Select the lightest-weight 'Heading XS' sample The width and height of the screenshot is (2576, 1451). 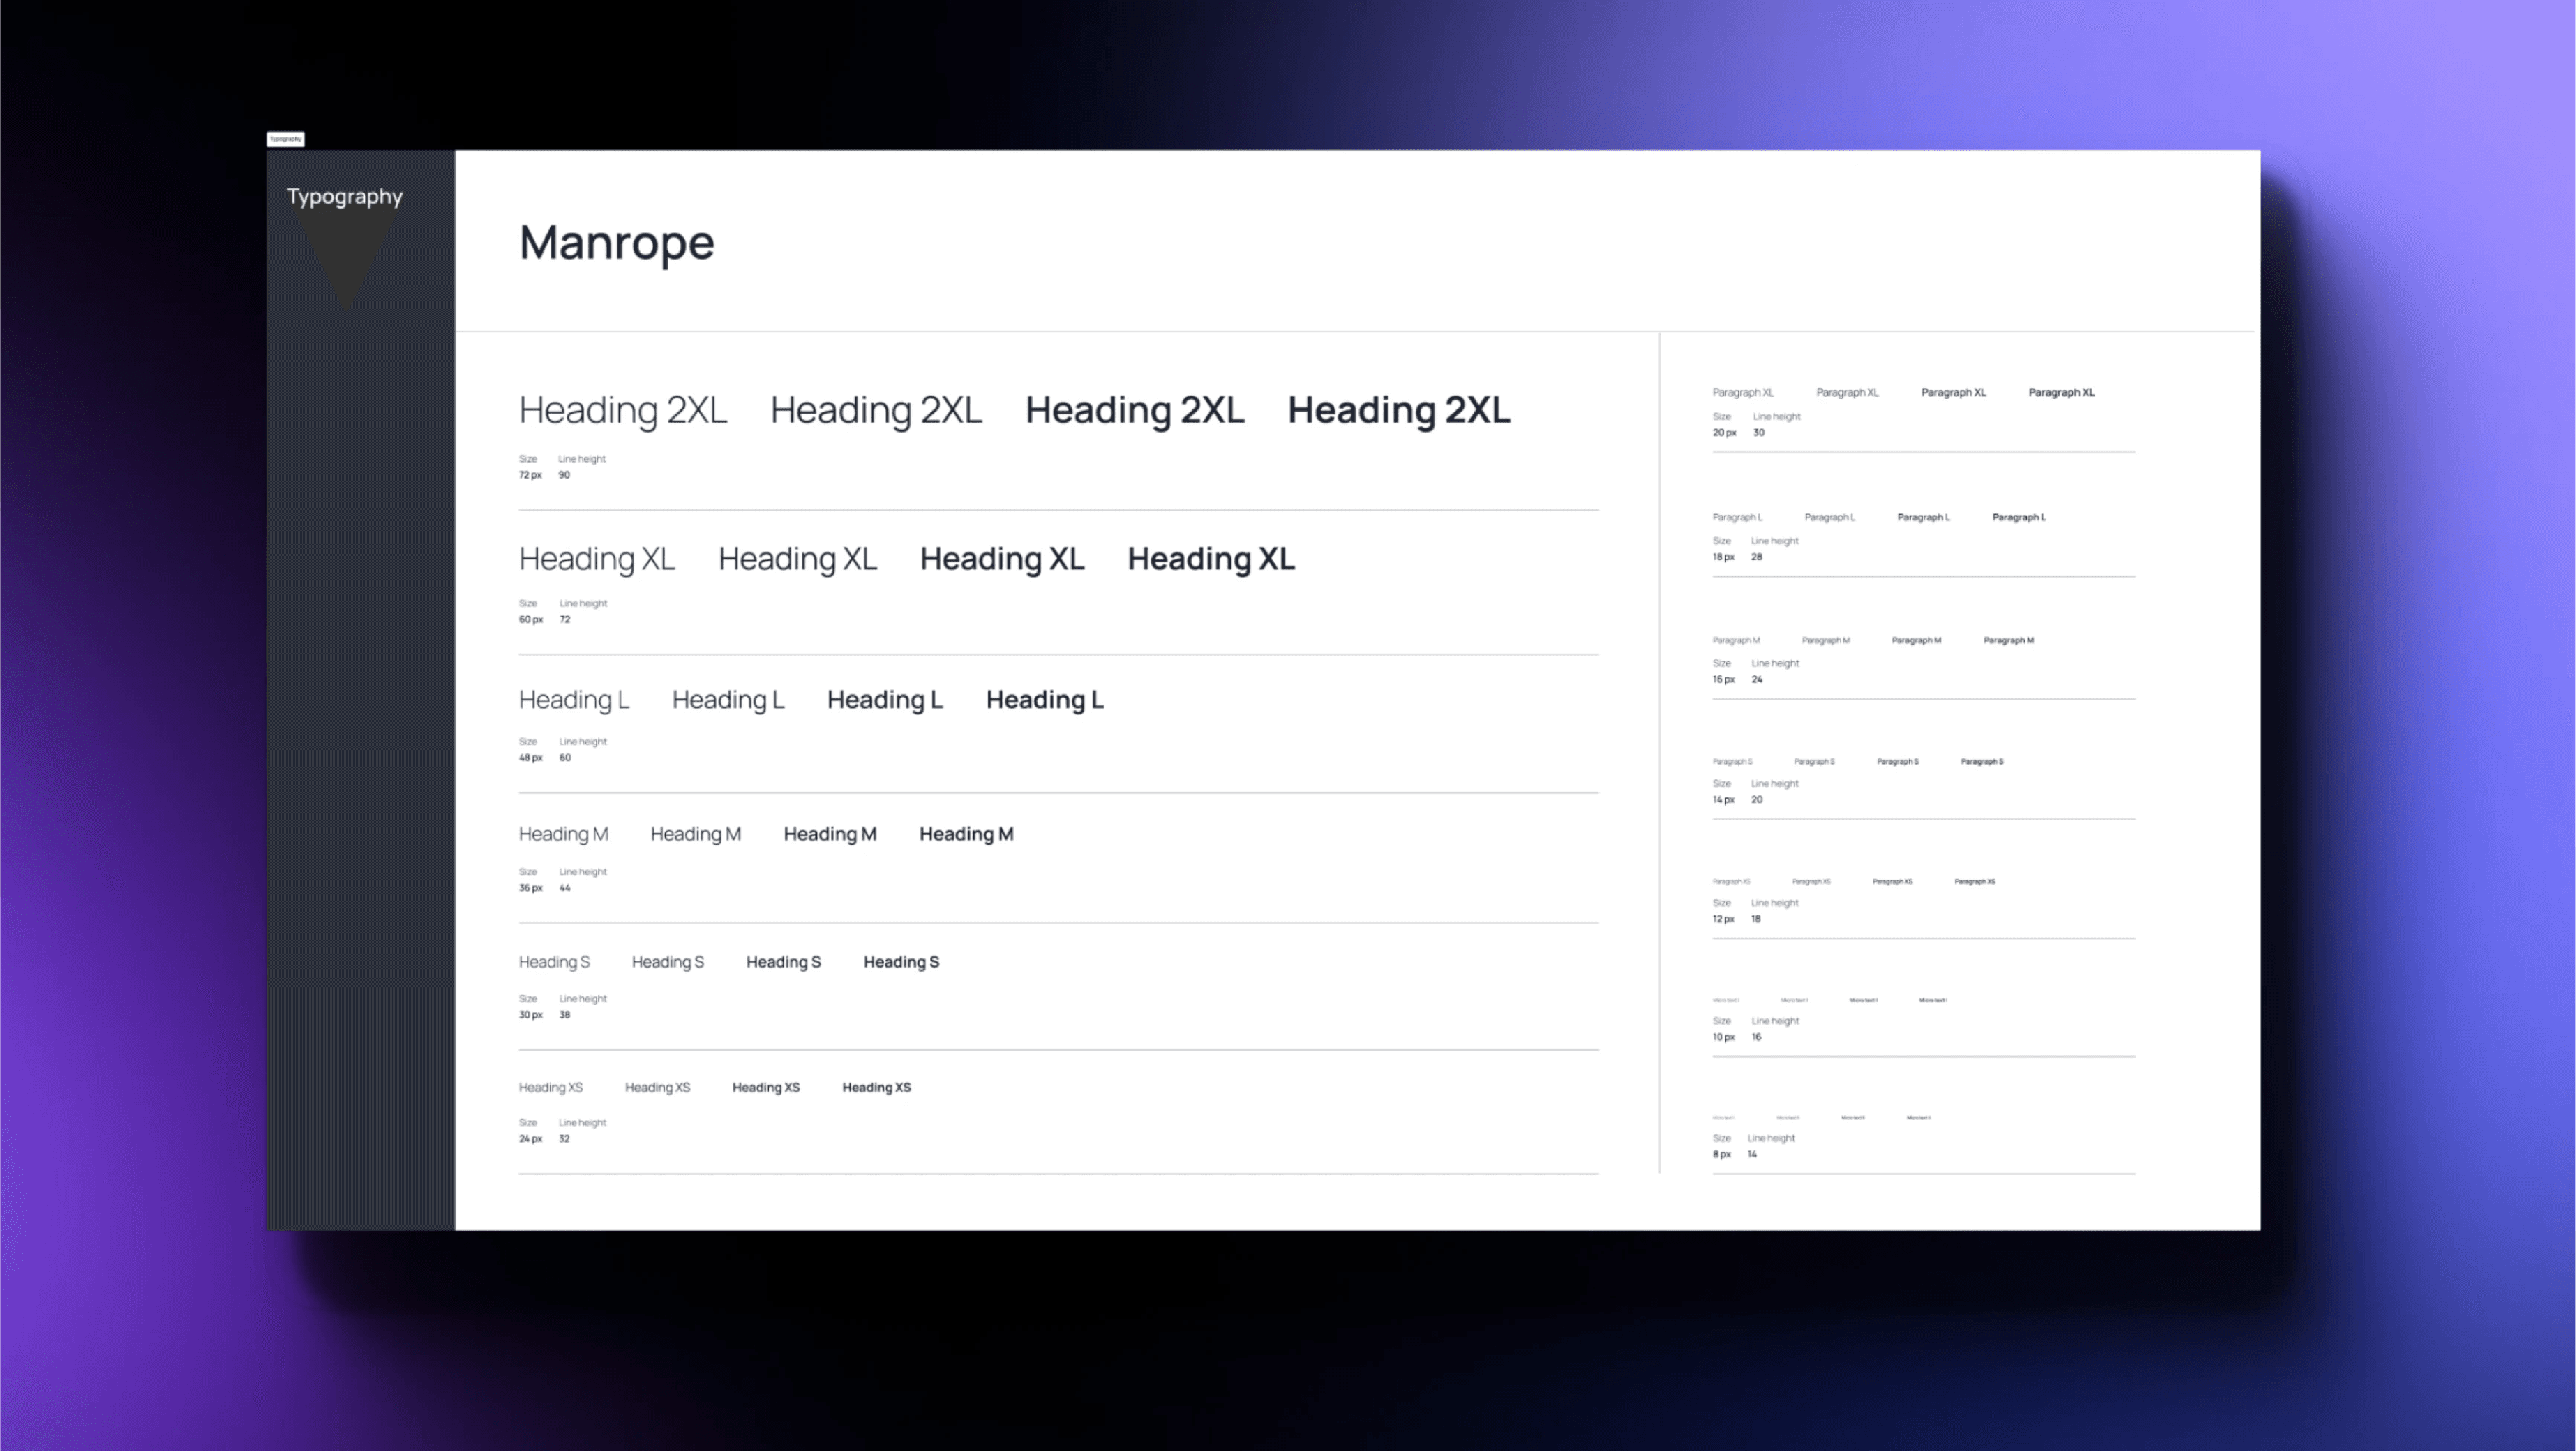550,1088
